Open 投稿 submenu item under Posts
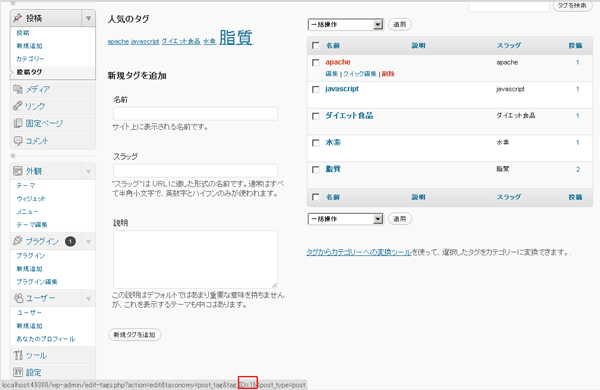 (23, 33)
